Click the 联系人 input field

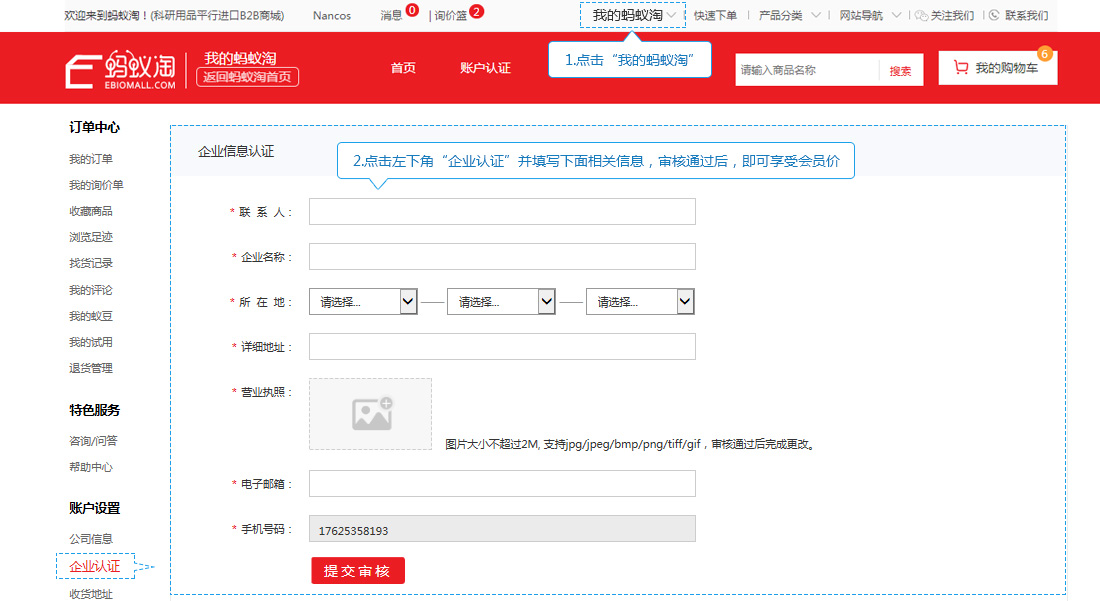(502, 212)
